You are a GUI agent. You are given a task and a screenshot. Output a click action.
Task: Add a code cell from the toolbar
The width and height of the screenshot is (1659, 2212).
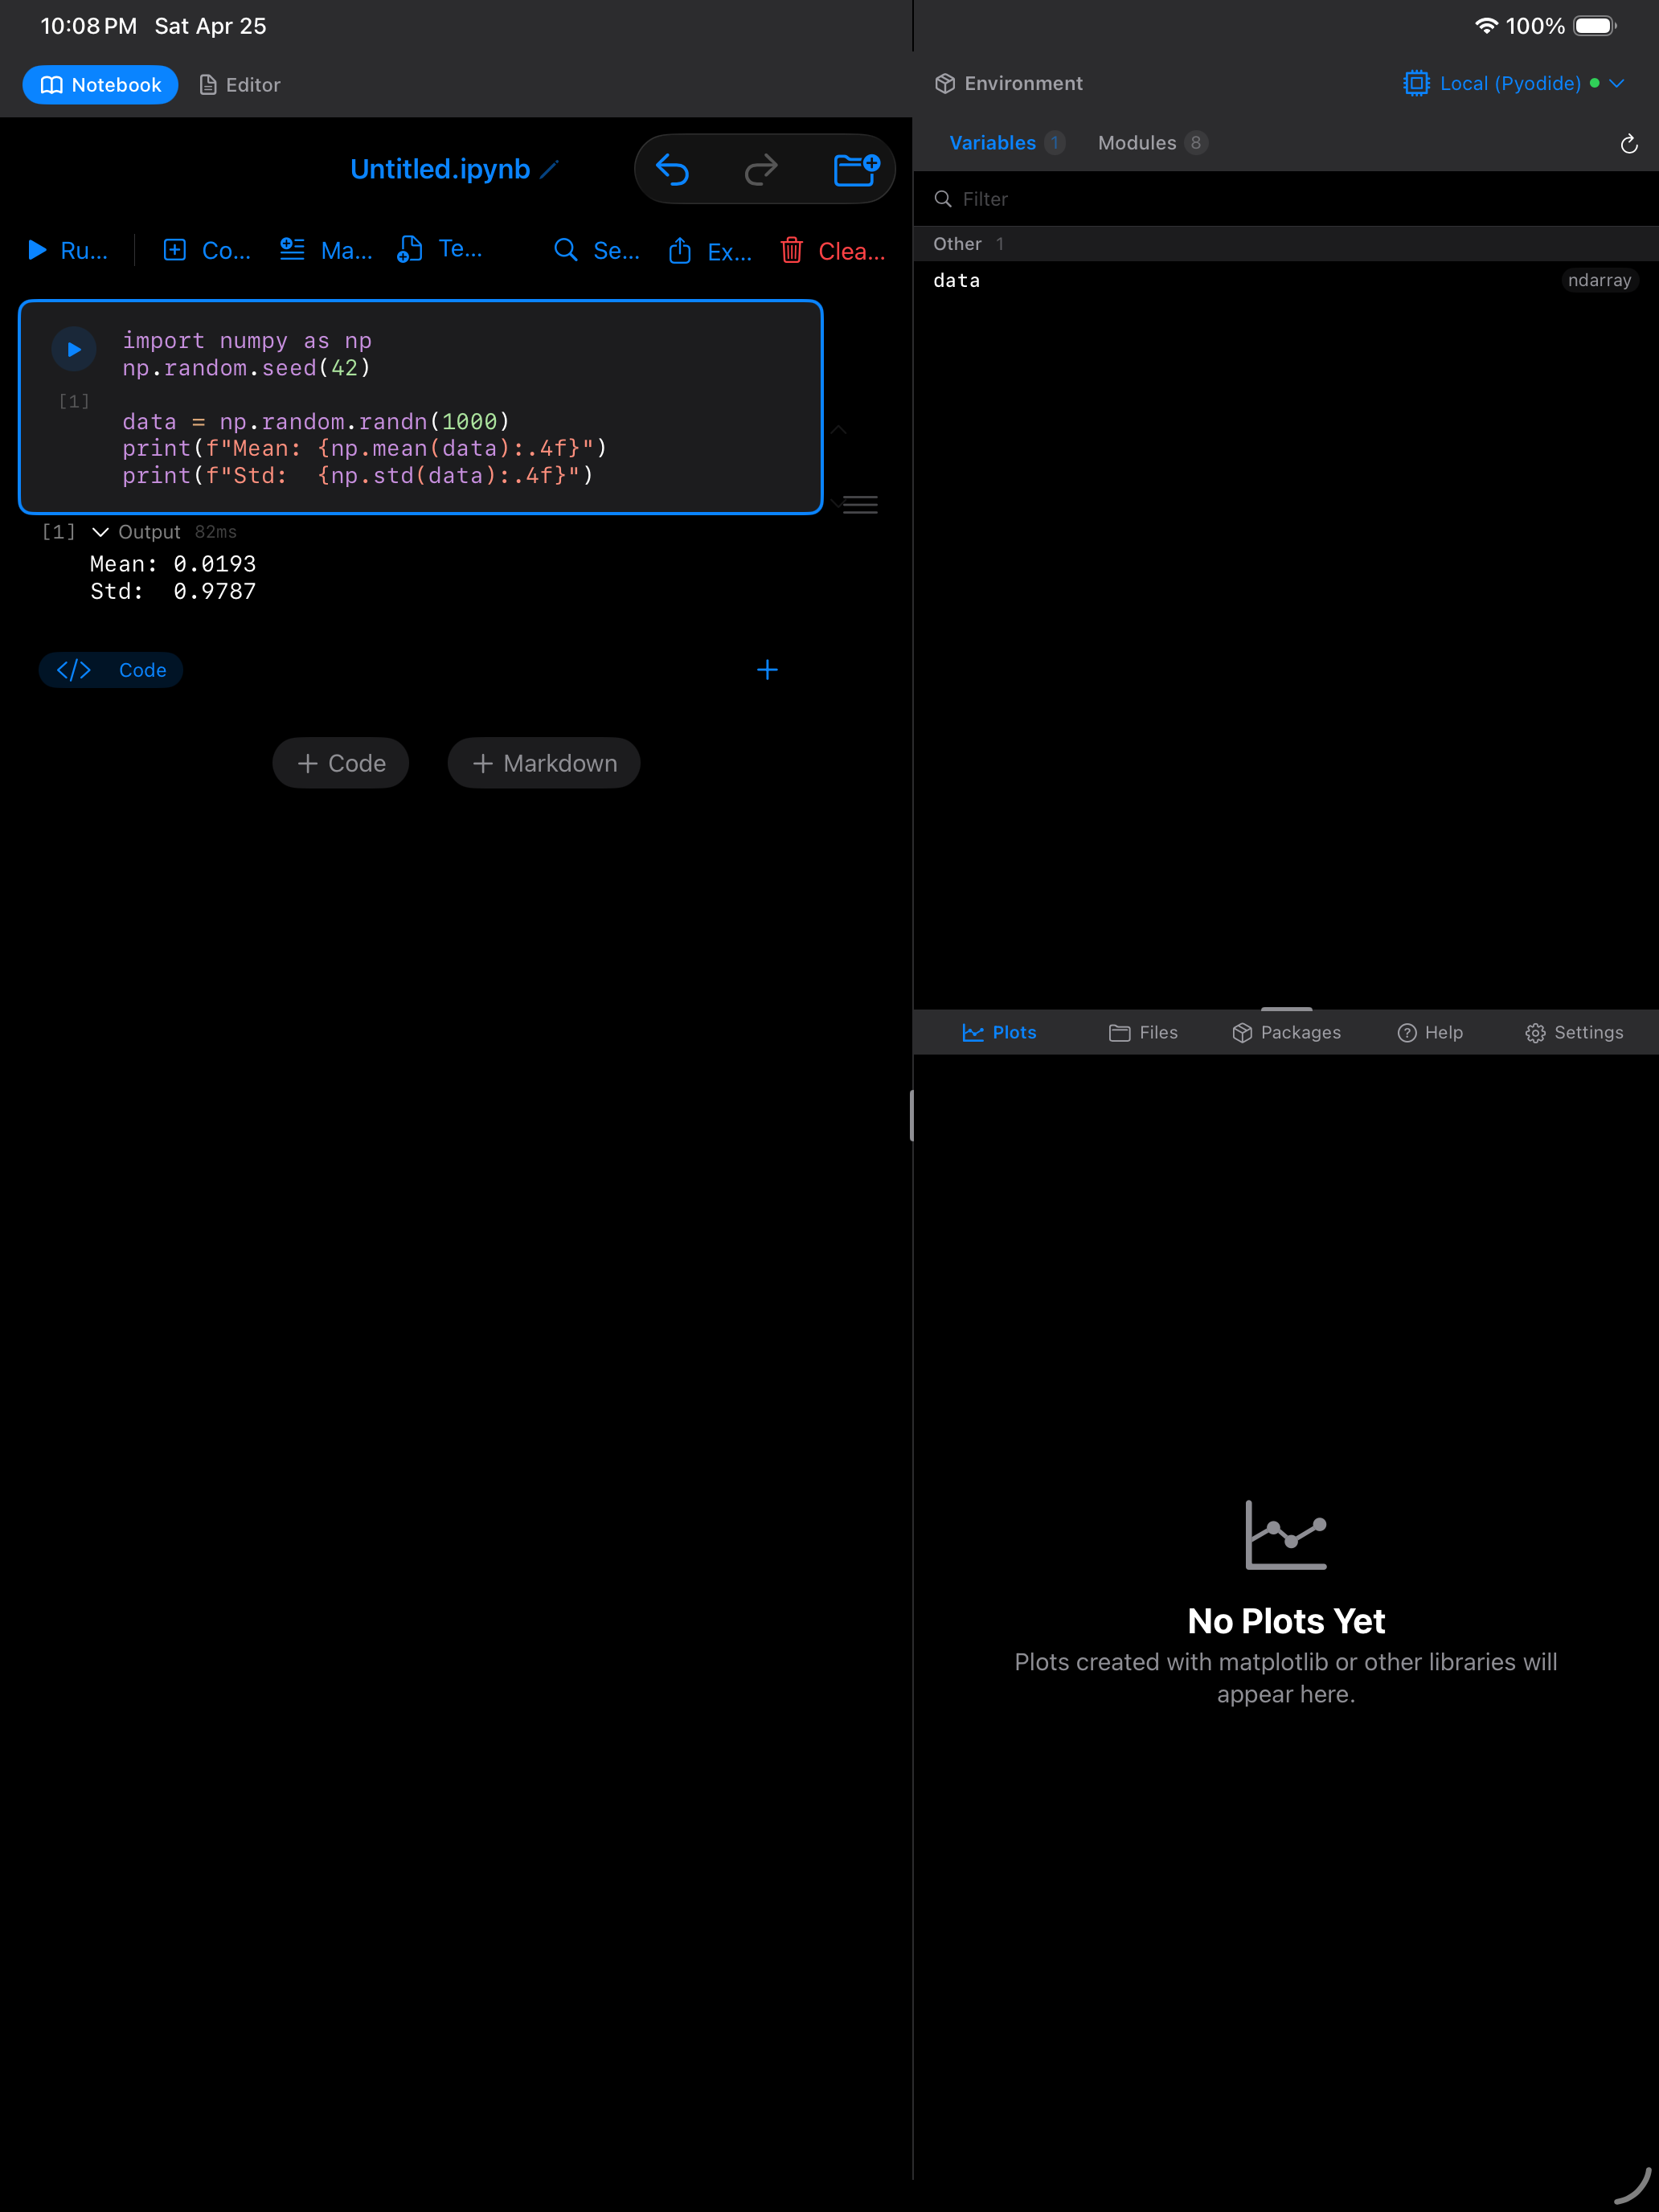pos(207,250)
